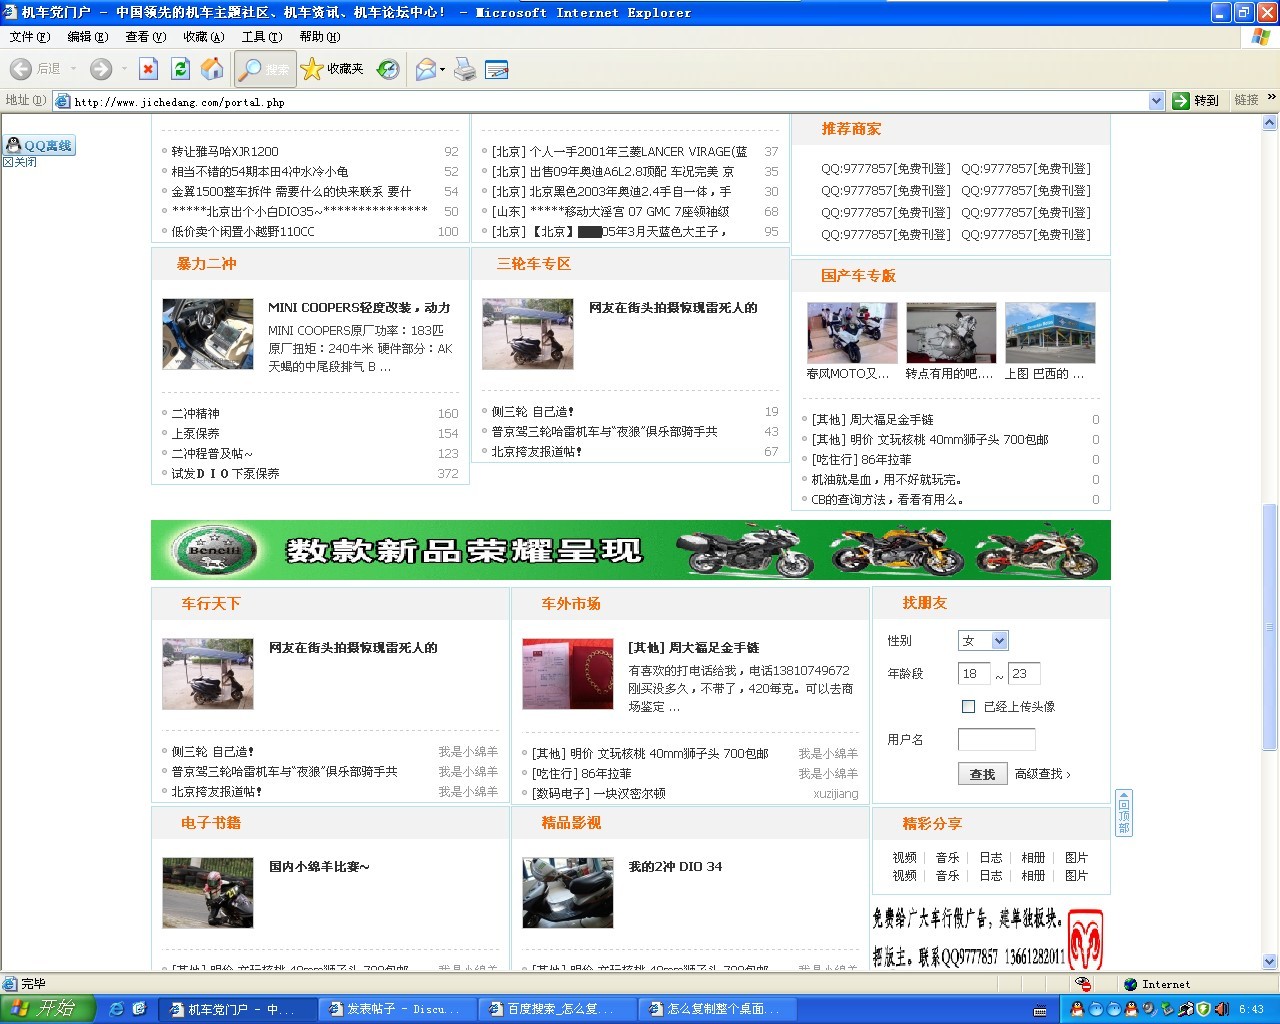Open the 工具(T) menu
Screen dimensions: 1280x1024
tap(261, 37)
